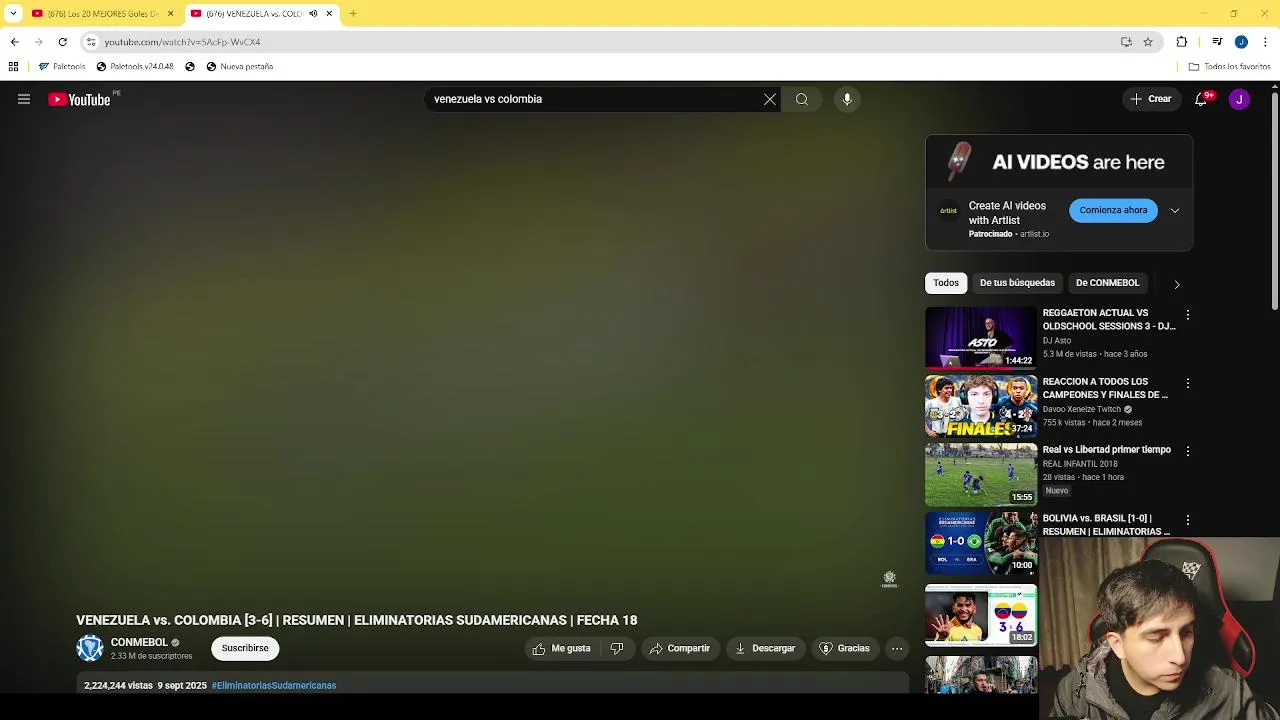This screenshot has width=1280, height=720.
Task: Open options for BOLIVIA vs. BRASIL video
Action: (x=1188, y=520)
